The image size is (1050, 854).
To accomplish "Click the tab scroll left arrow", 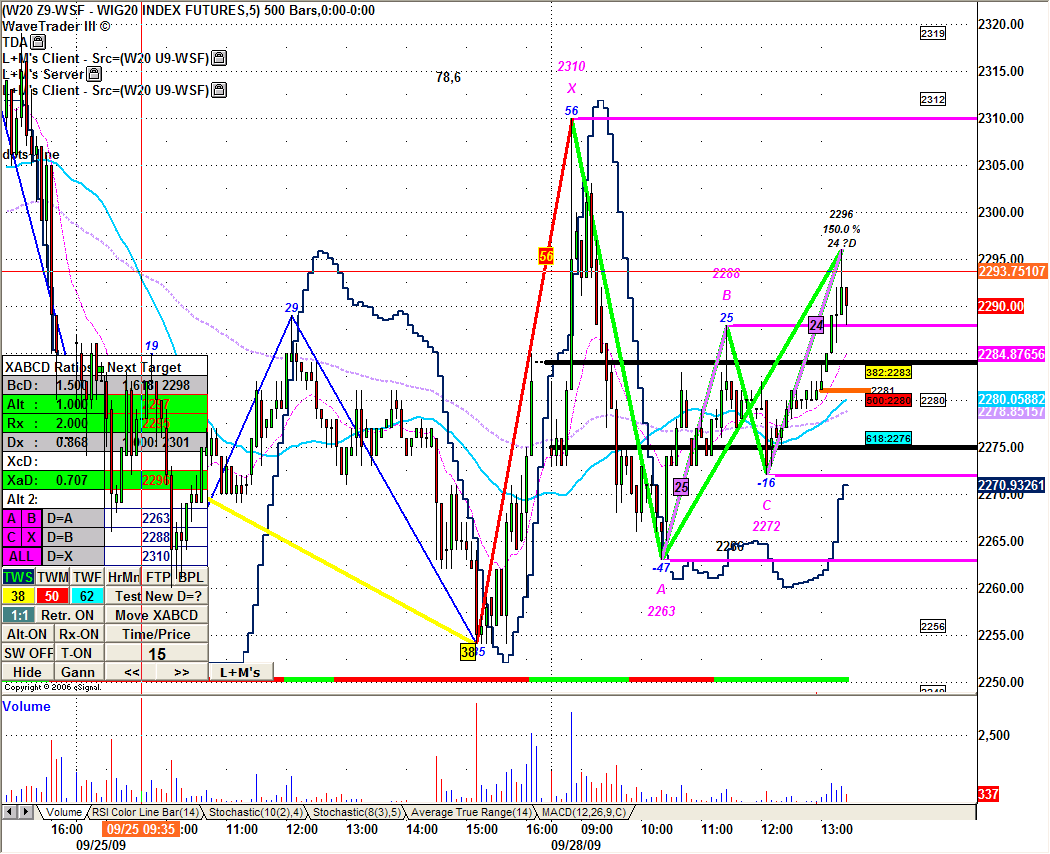I will [x=9, y=812].
